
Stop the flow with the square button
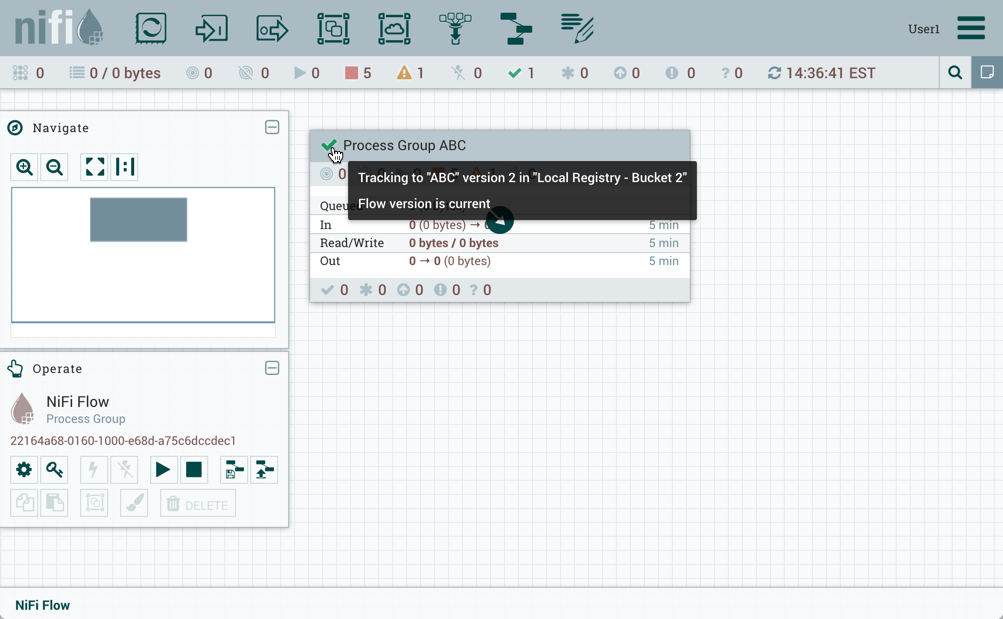tap(194, 470)
